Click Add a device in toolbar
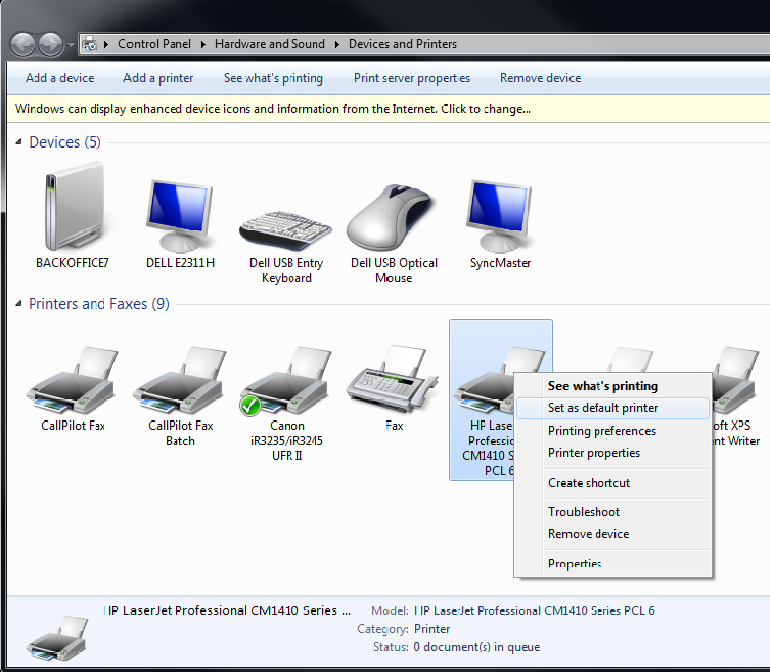Image resolution: width=770 pixels, height=672 pixels. coord(60,78)
